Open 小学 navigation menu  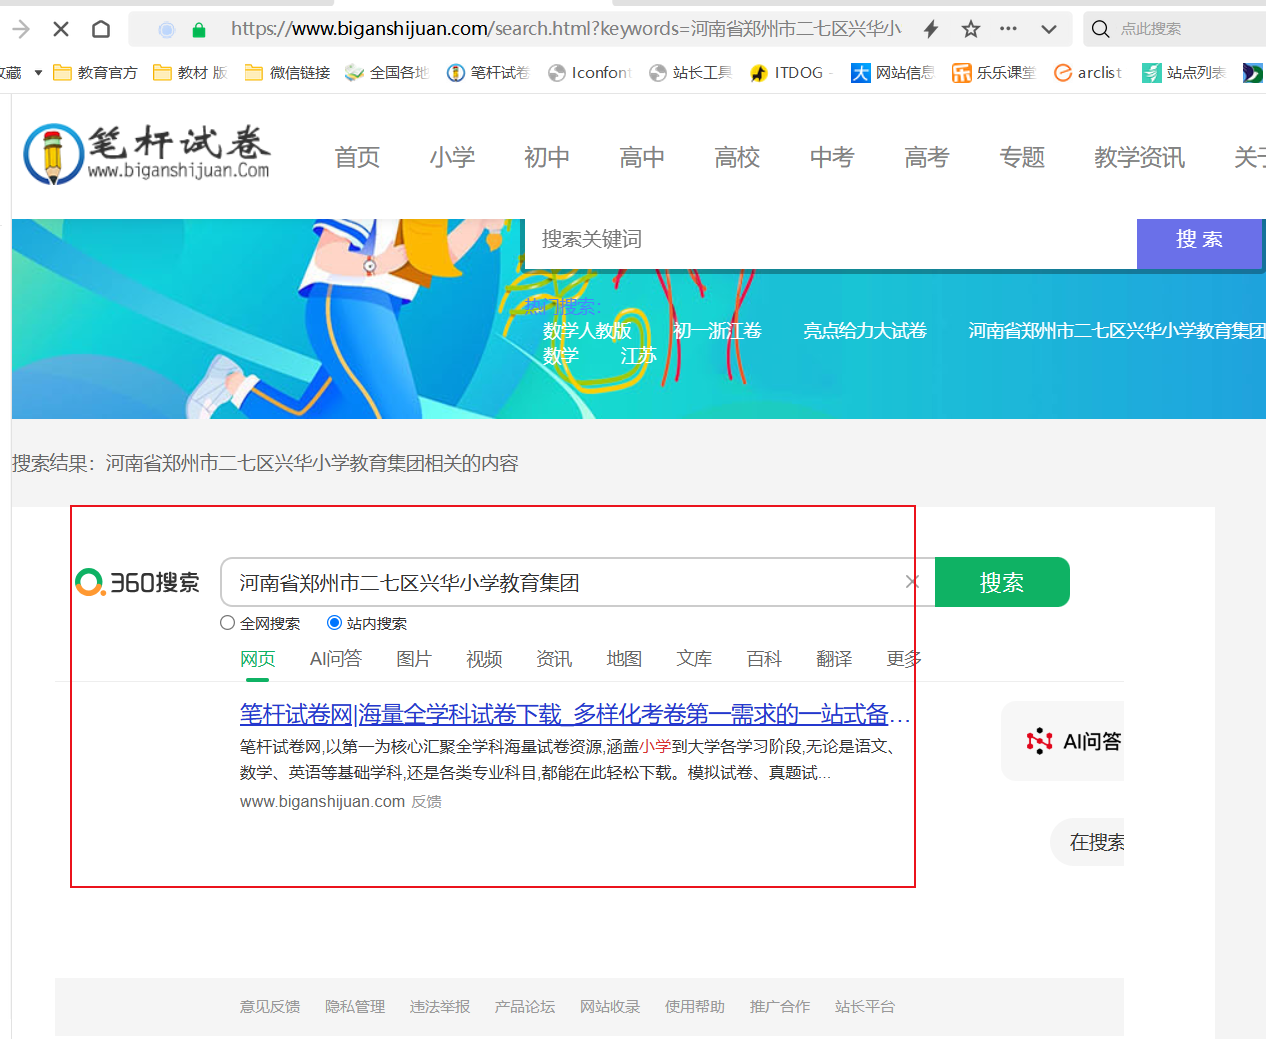[x=452, y=157]
